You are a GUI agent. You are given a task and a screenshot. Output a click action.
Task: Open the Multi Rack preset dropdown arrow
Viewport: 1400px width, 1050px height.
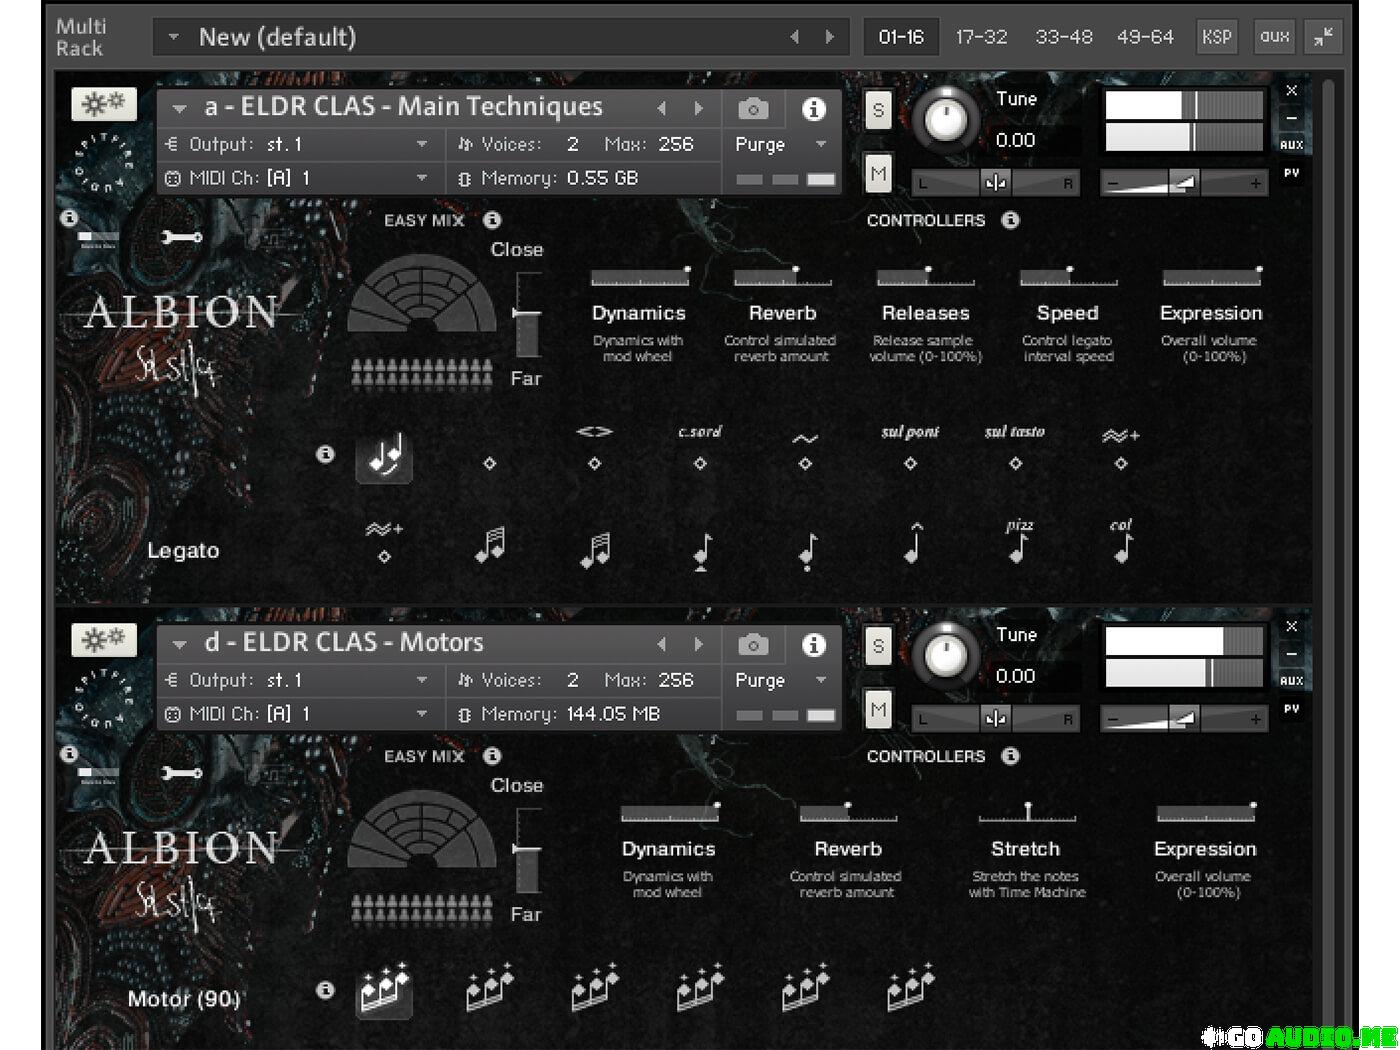click(174, 37)
